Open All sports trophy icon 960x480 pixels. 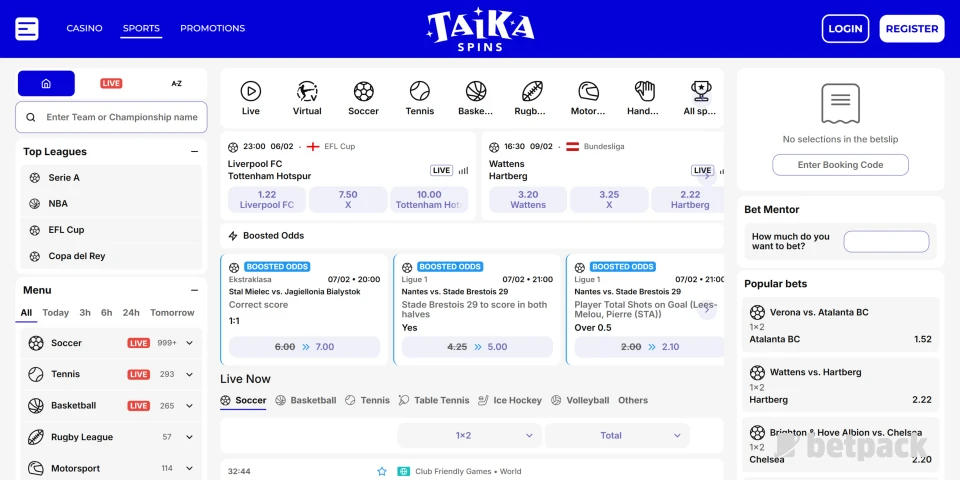coord(701,91)
